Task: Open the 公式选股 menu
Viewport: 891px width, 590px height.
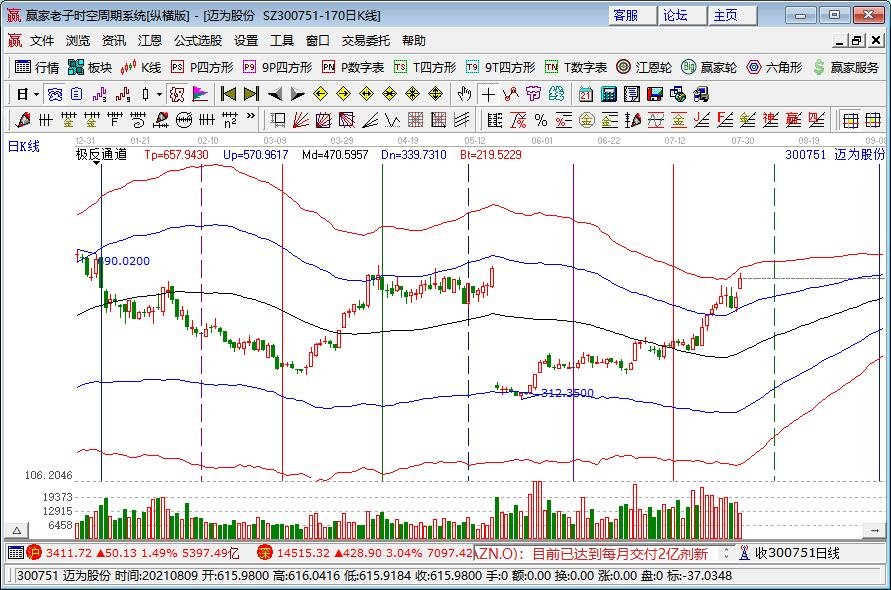Action: [198, 41]
